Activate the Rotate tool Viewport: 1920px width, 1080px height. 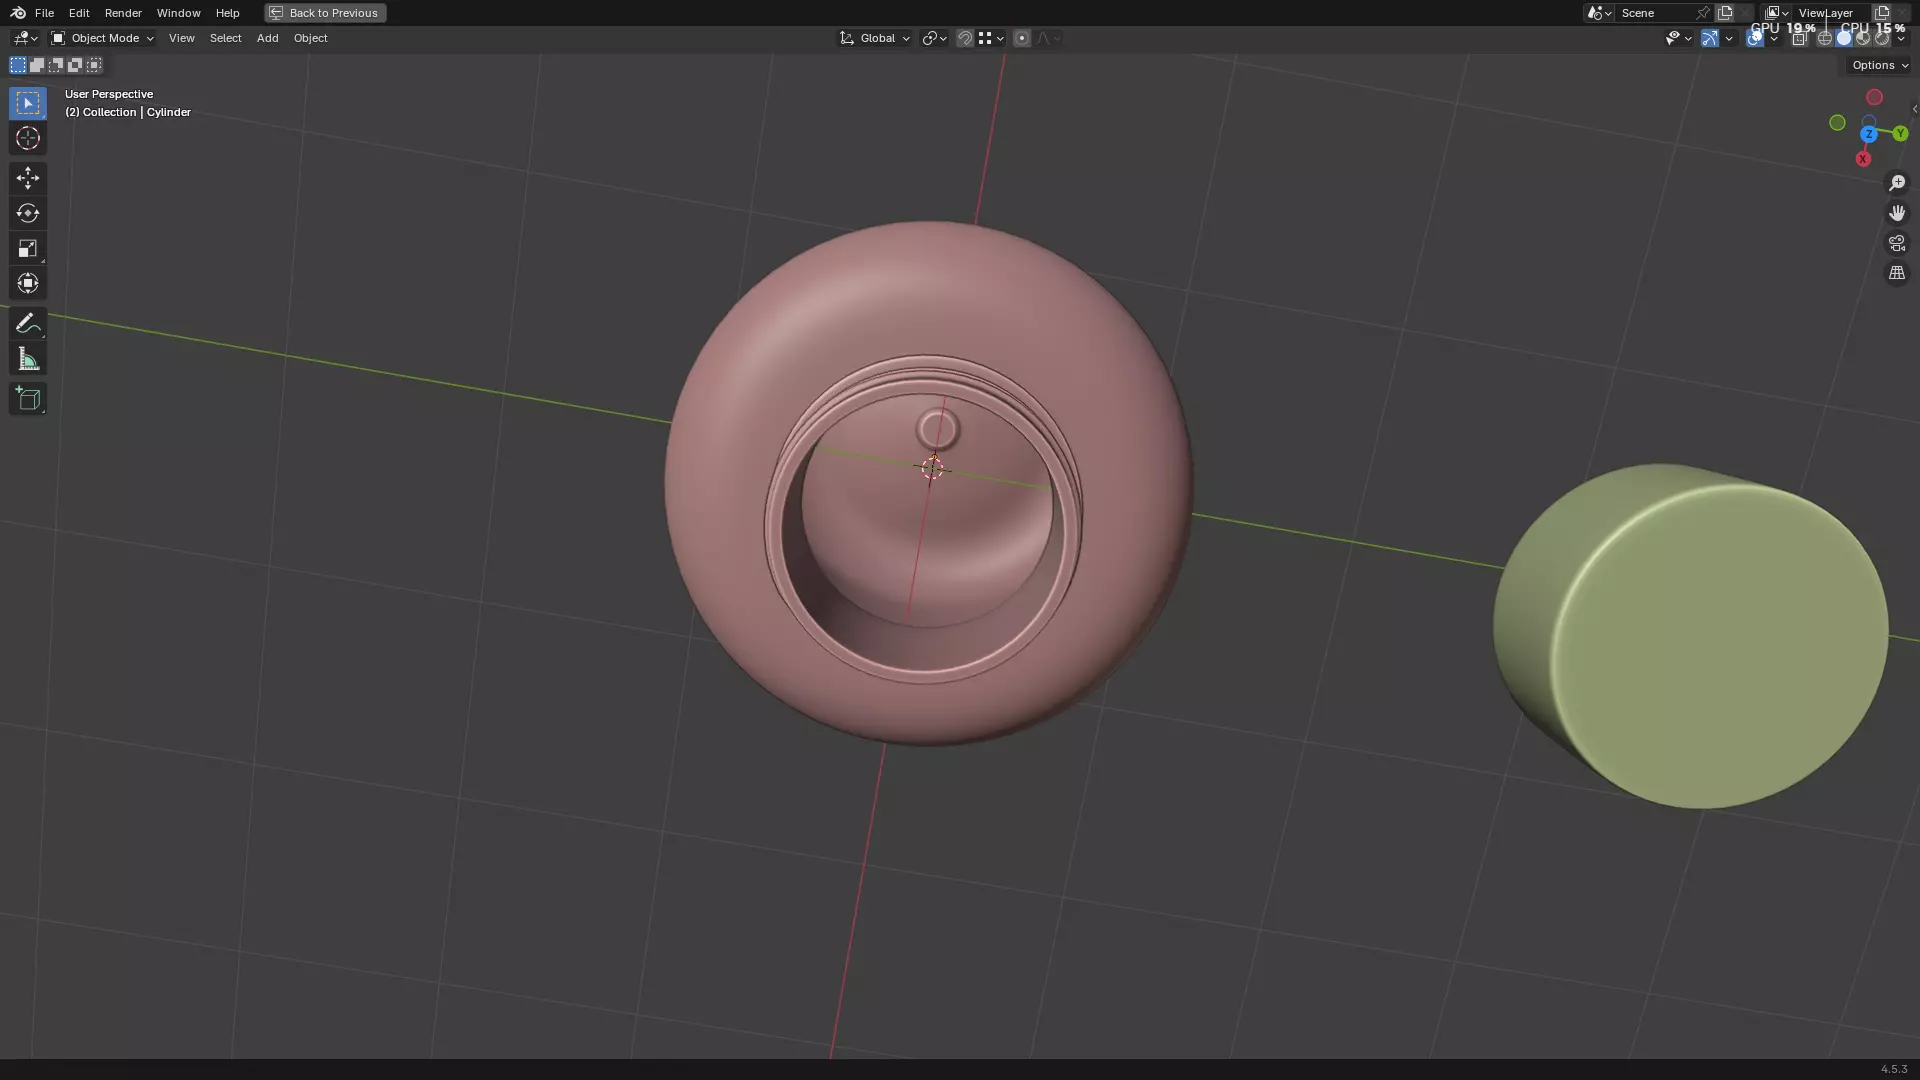pos(28,213)
